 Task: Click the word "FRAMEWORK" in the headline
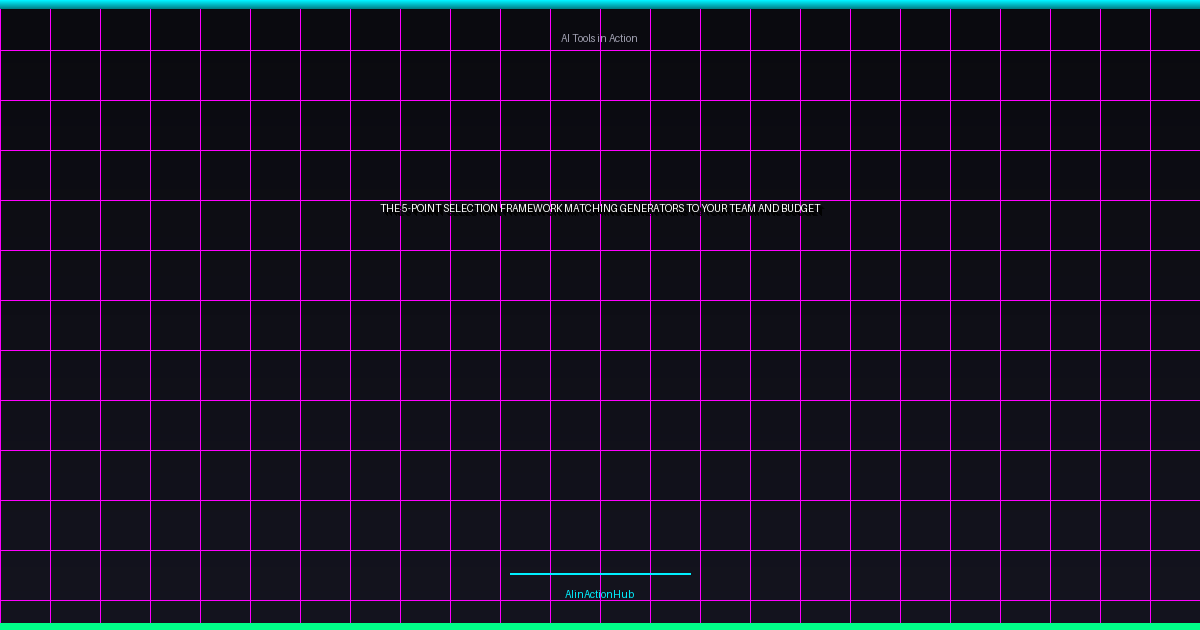(531, 209)
